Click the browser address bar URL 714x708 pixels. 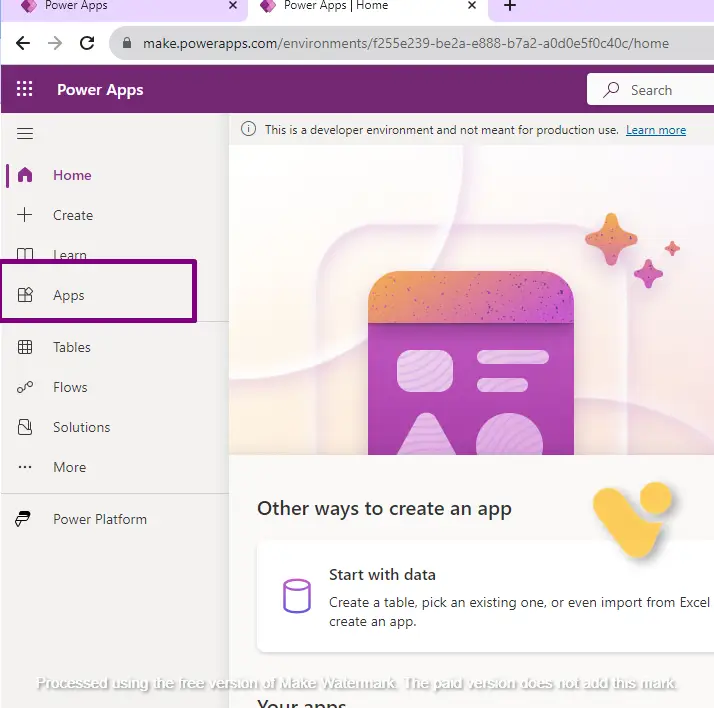(x=406, y=43)
